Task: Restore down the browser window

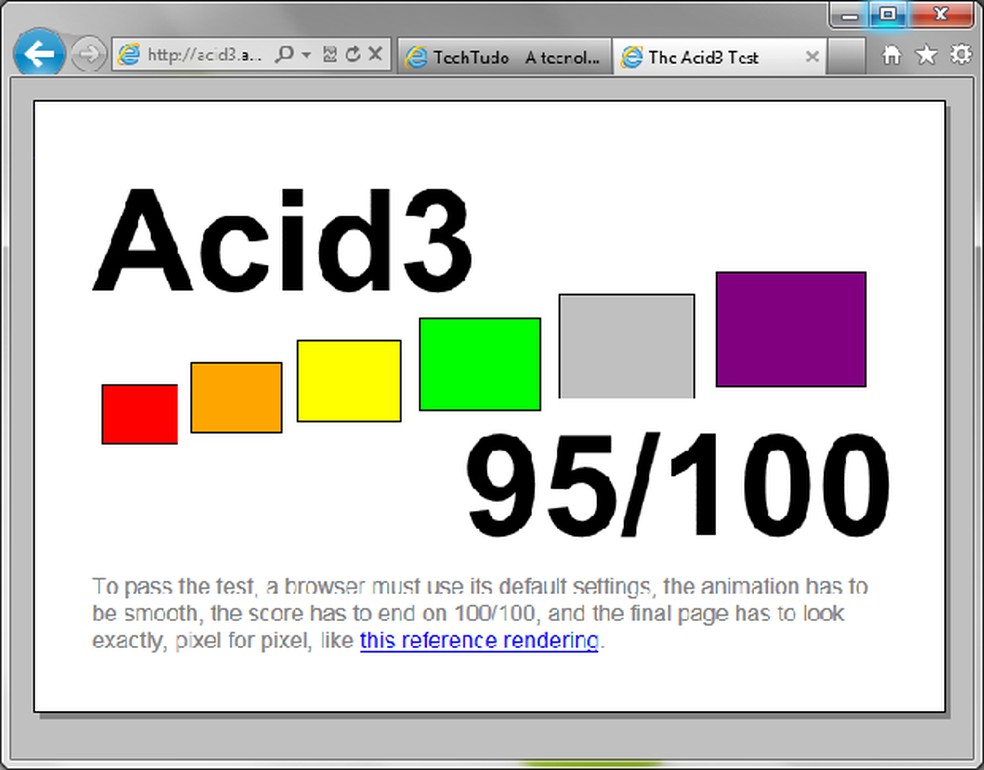Action: [887, 14]
